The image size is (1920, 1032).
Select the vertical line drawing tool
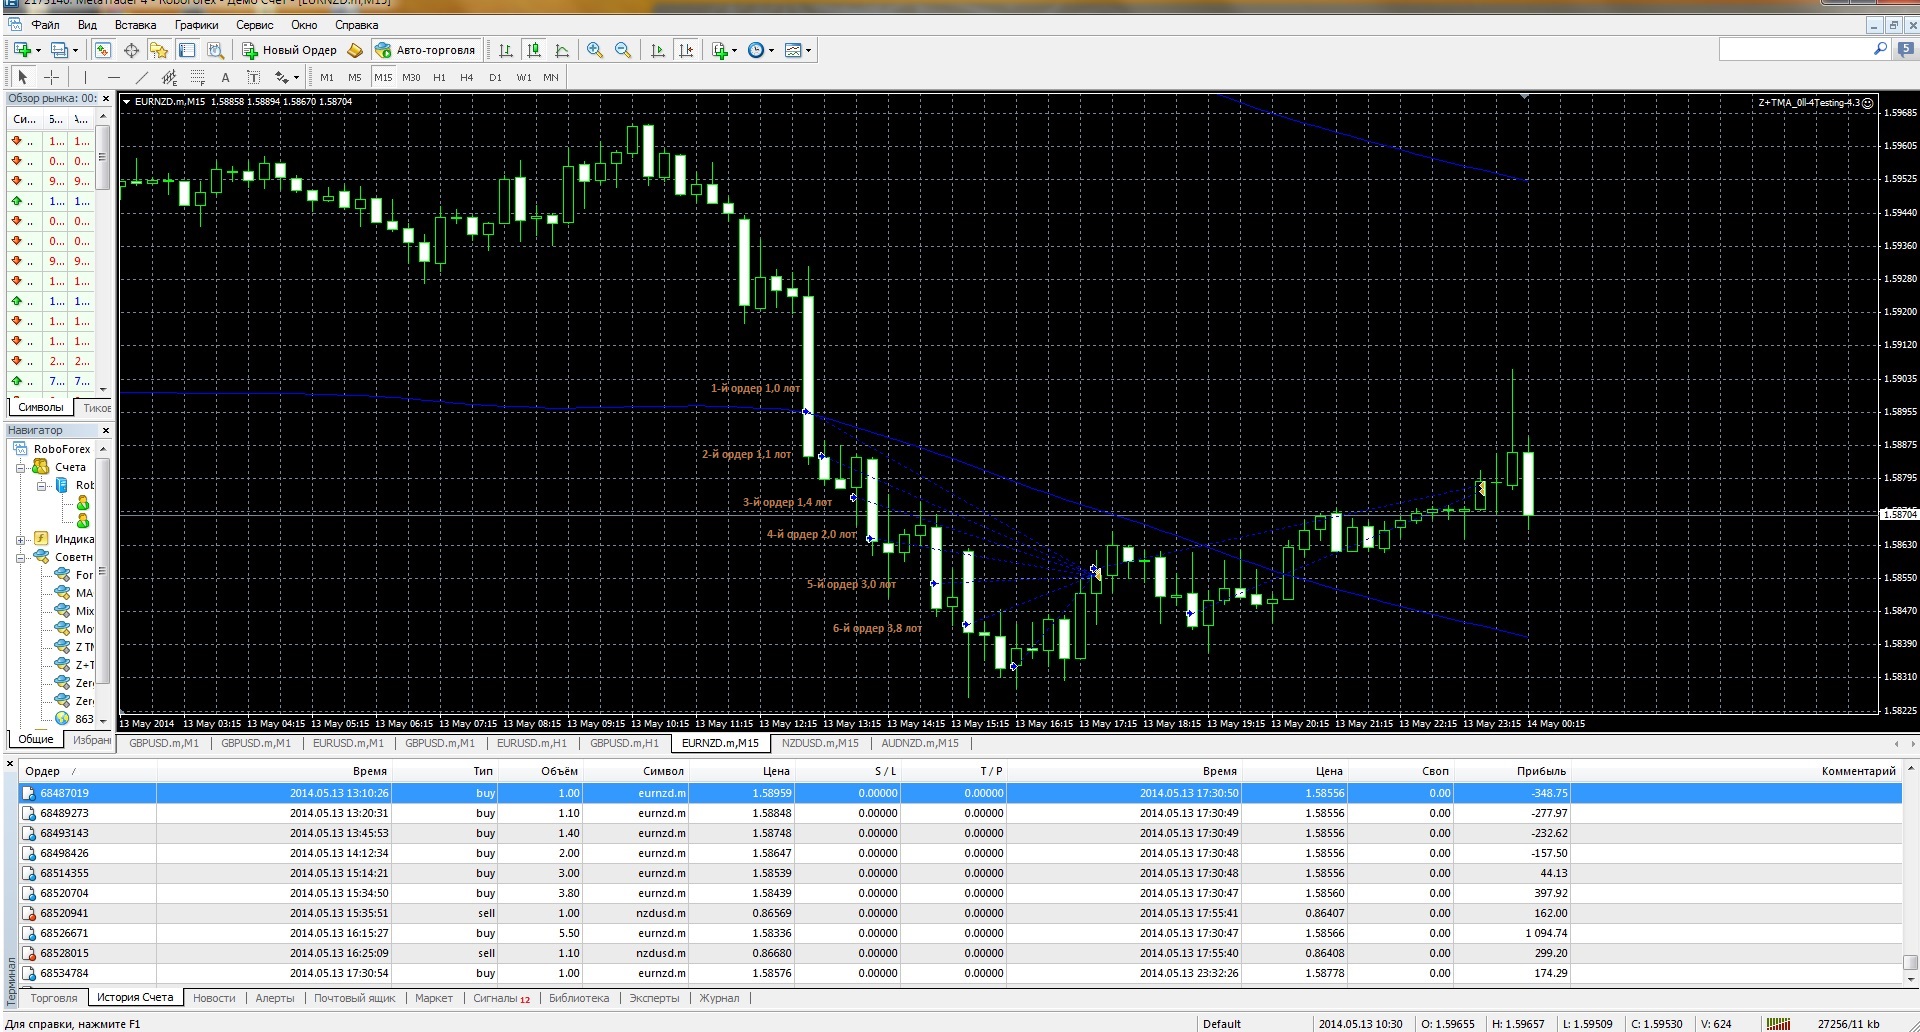click(x=86, y=77)
